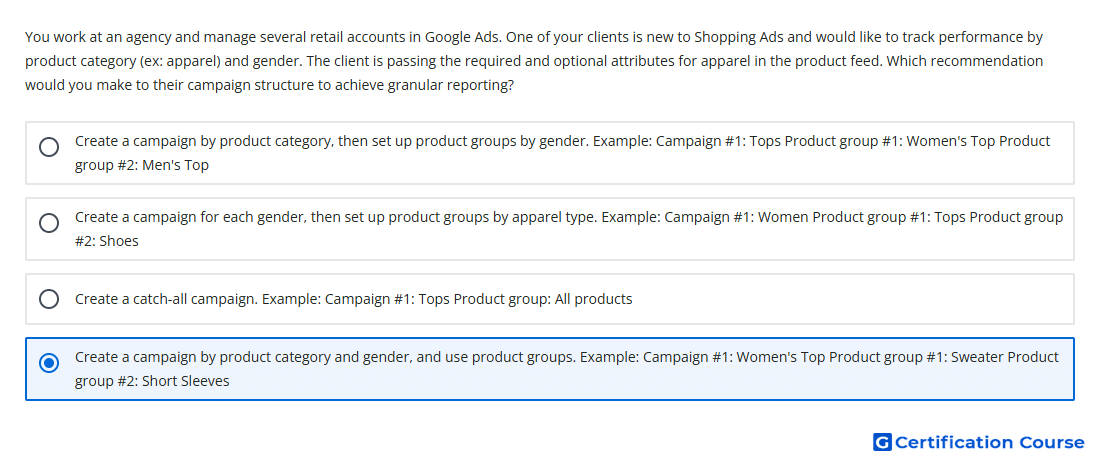The width and height of the screenshot is (1100, 461).
Task: Click answer text 'Create a campaign for each gender'
Action: point(190,218)
